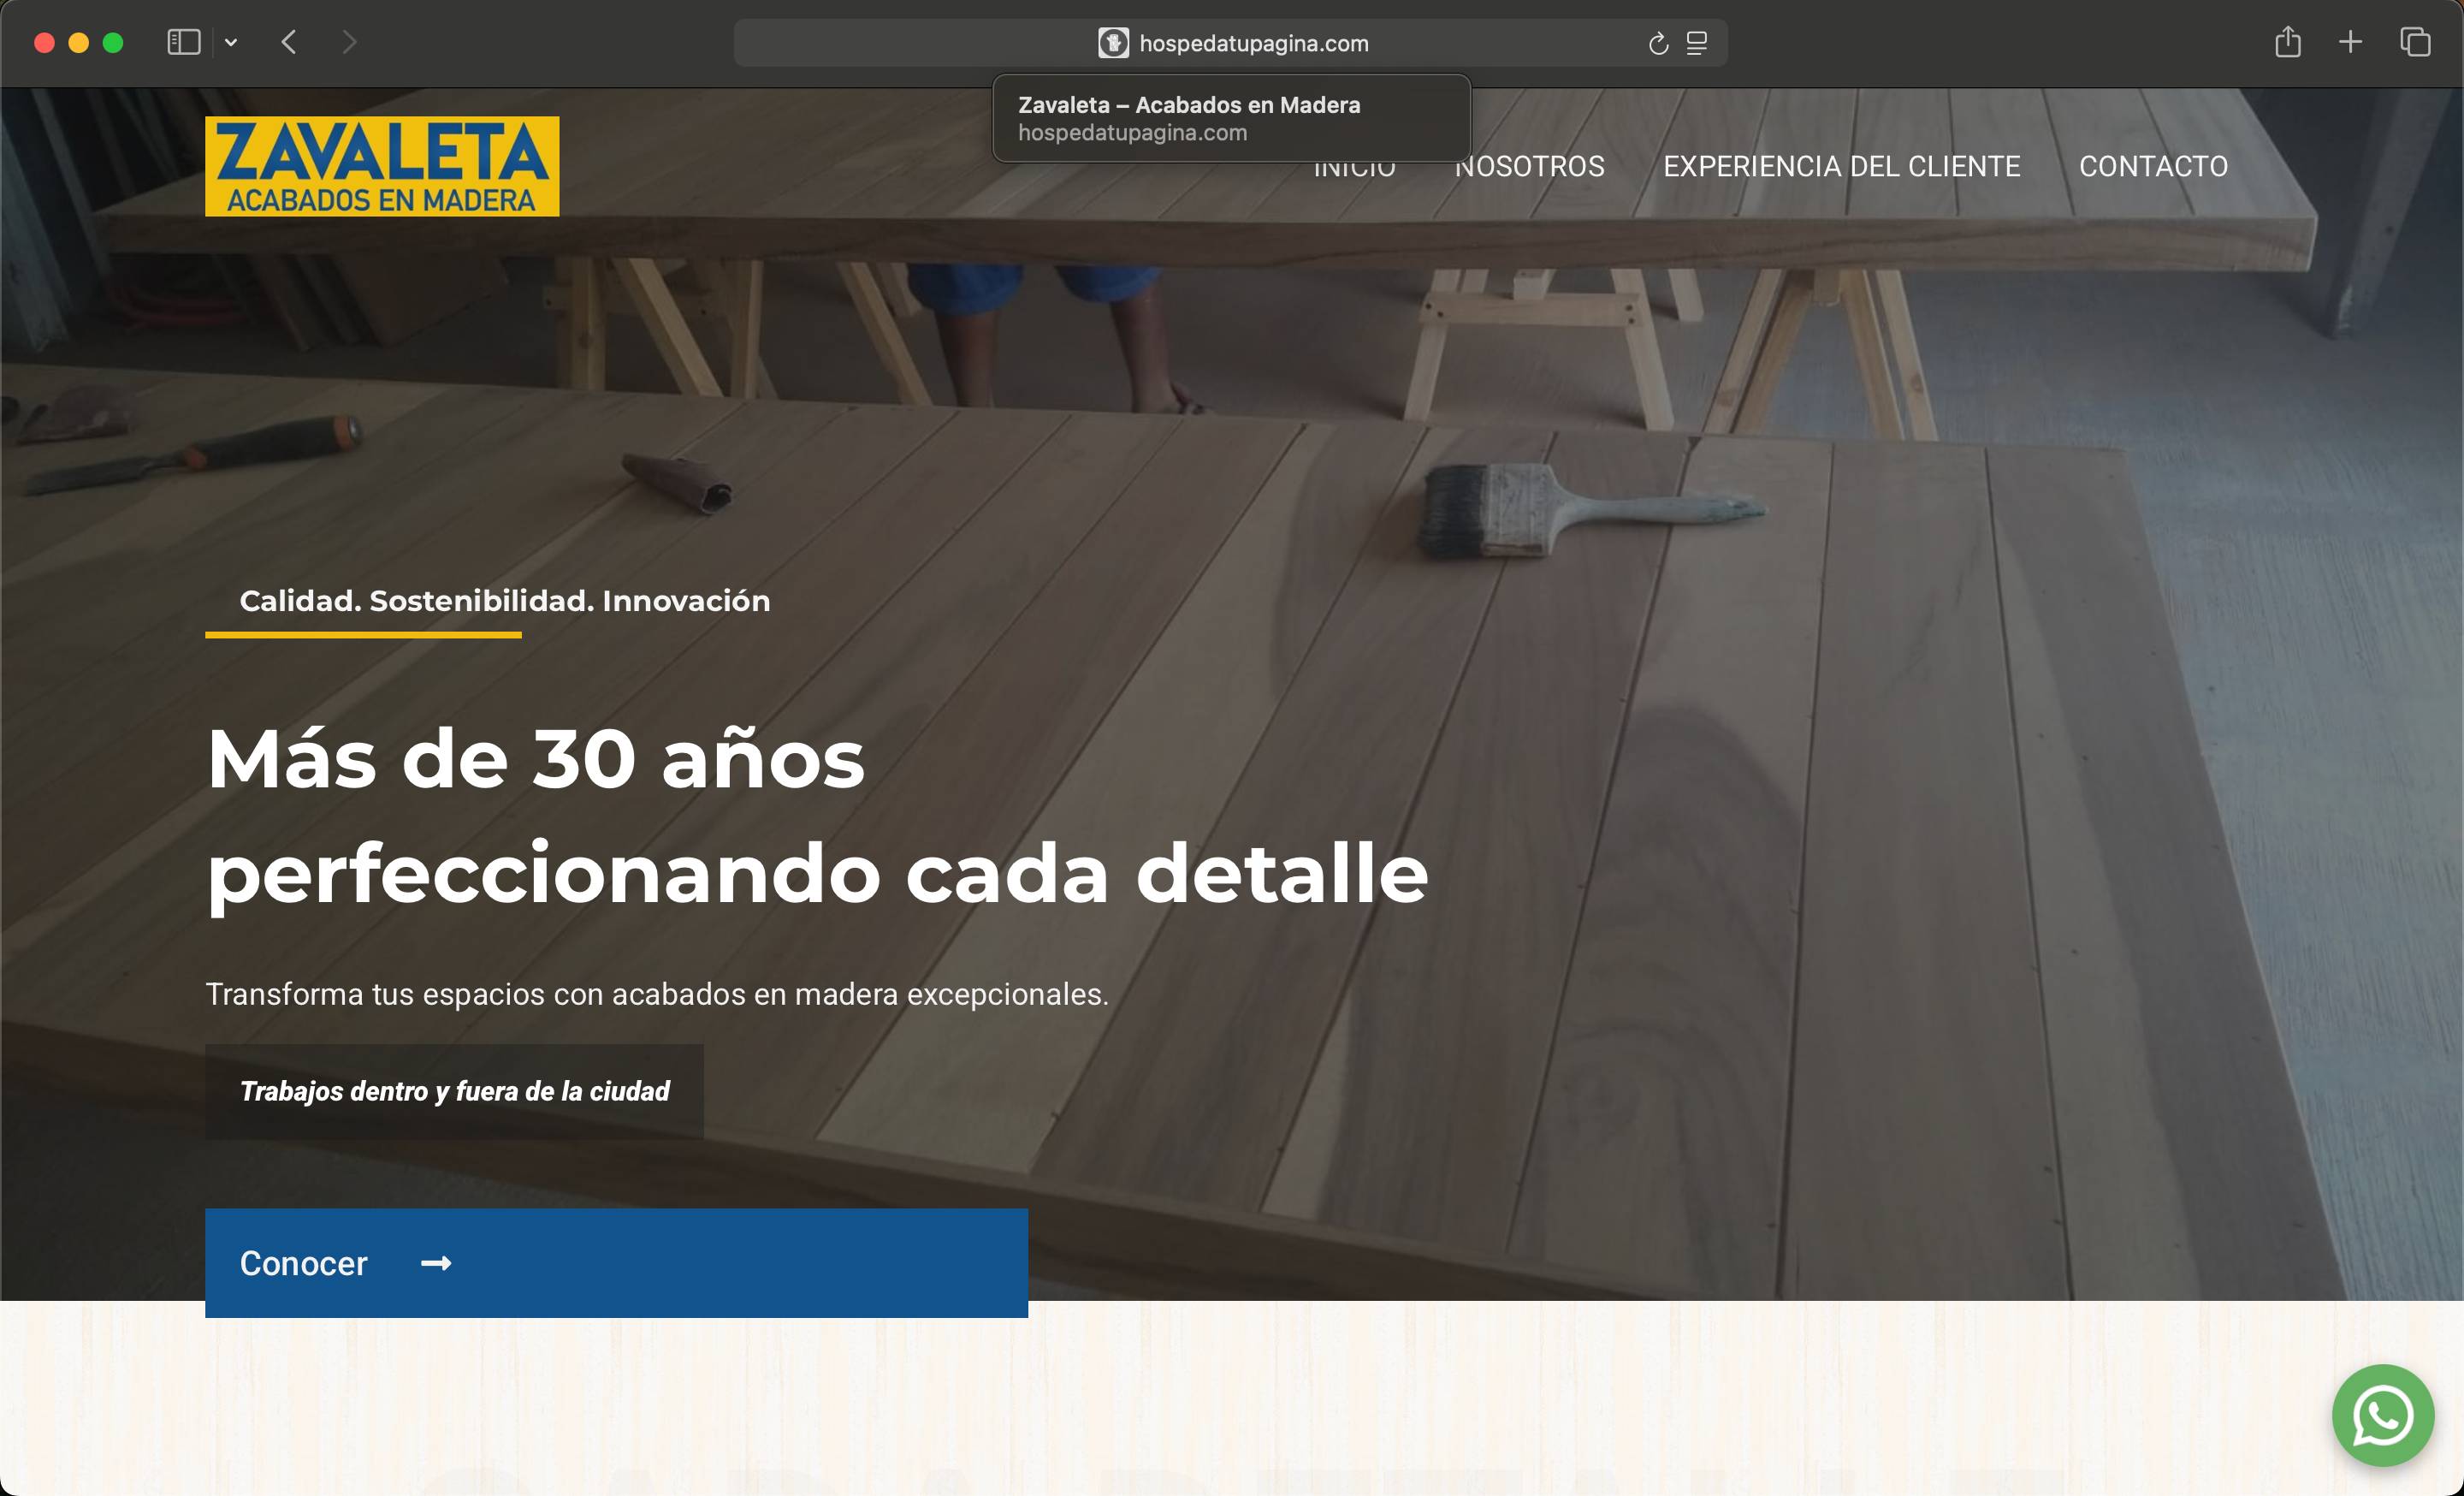Image resolution: width=2464 pixels, height=1496 pixels.
Task: Click the Conocer button's arrow icon
Action: click(436, 1264)
